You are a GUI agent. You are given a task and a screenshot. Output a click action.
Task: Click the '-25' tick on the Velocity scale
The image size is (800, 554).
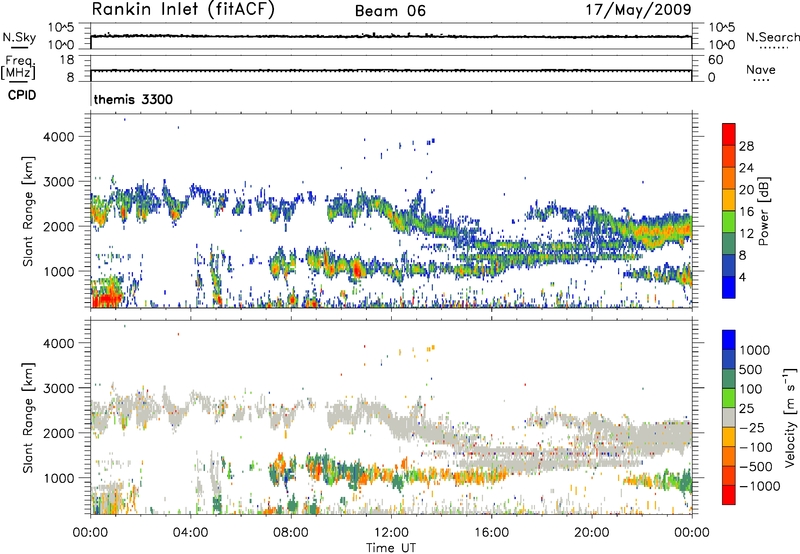coord(752,427)
